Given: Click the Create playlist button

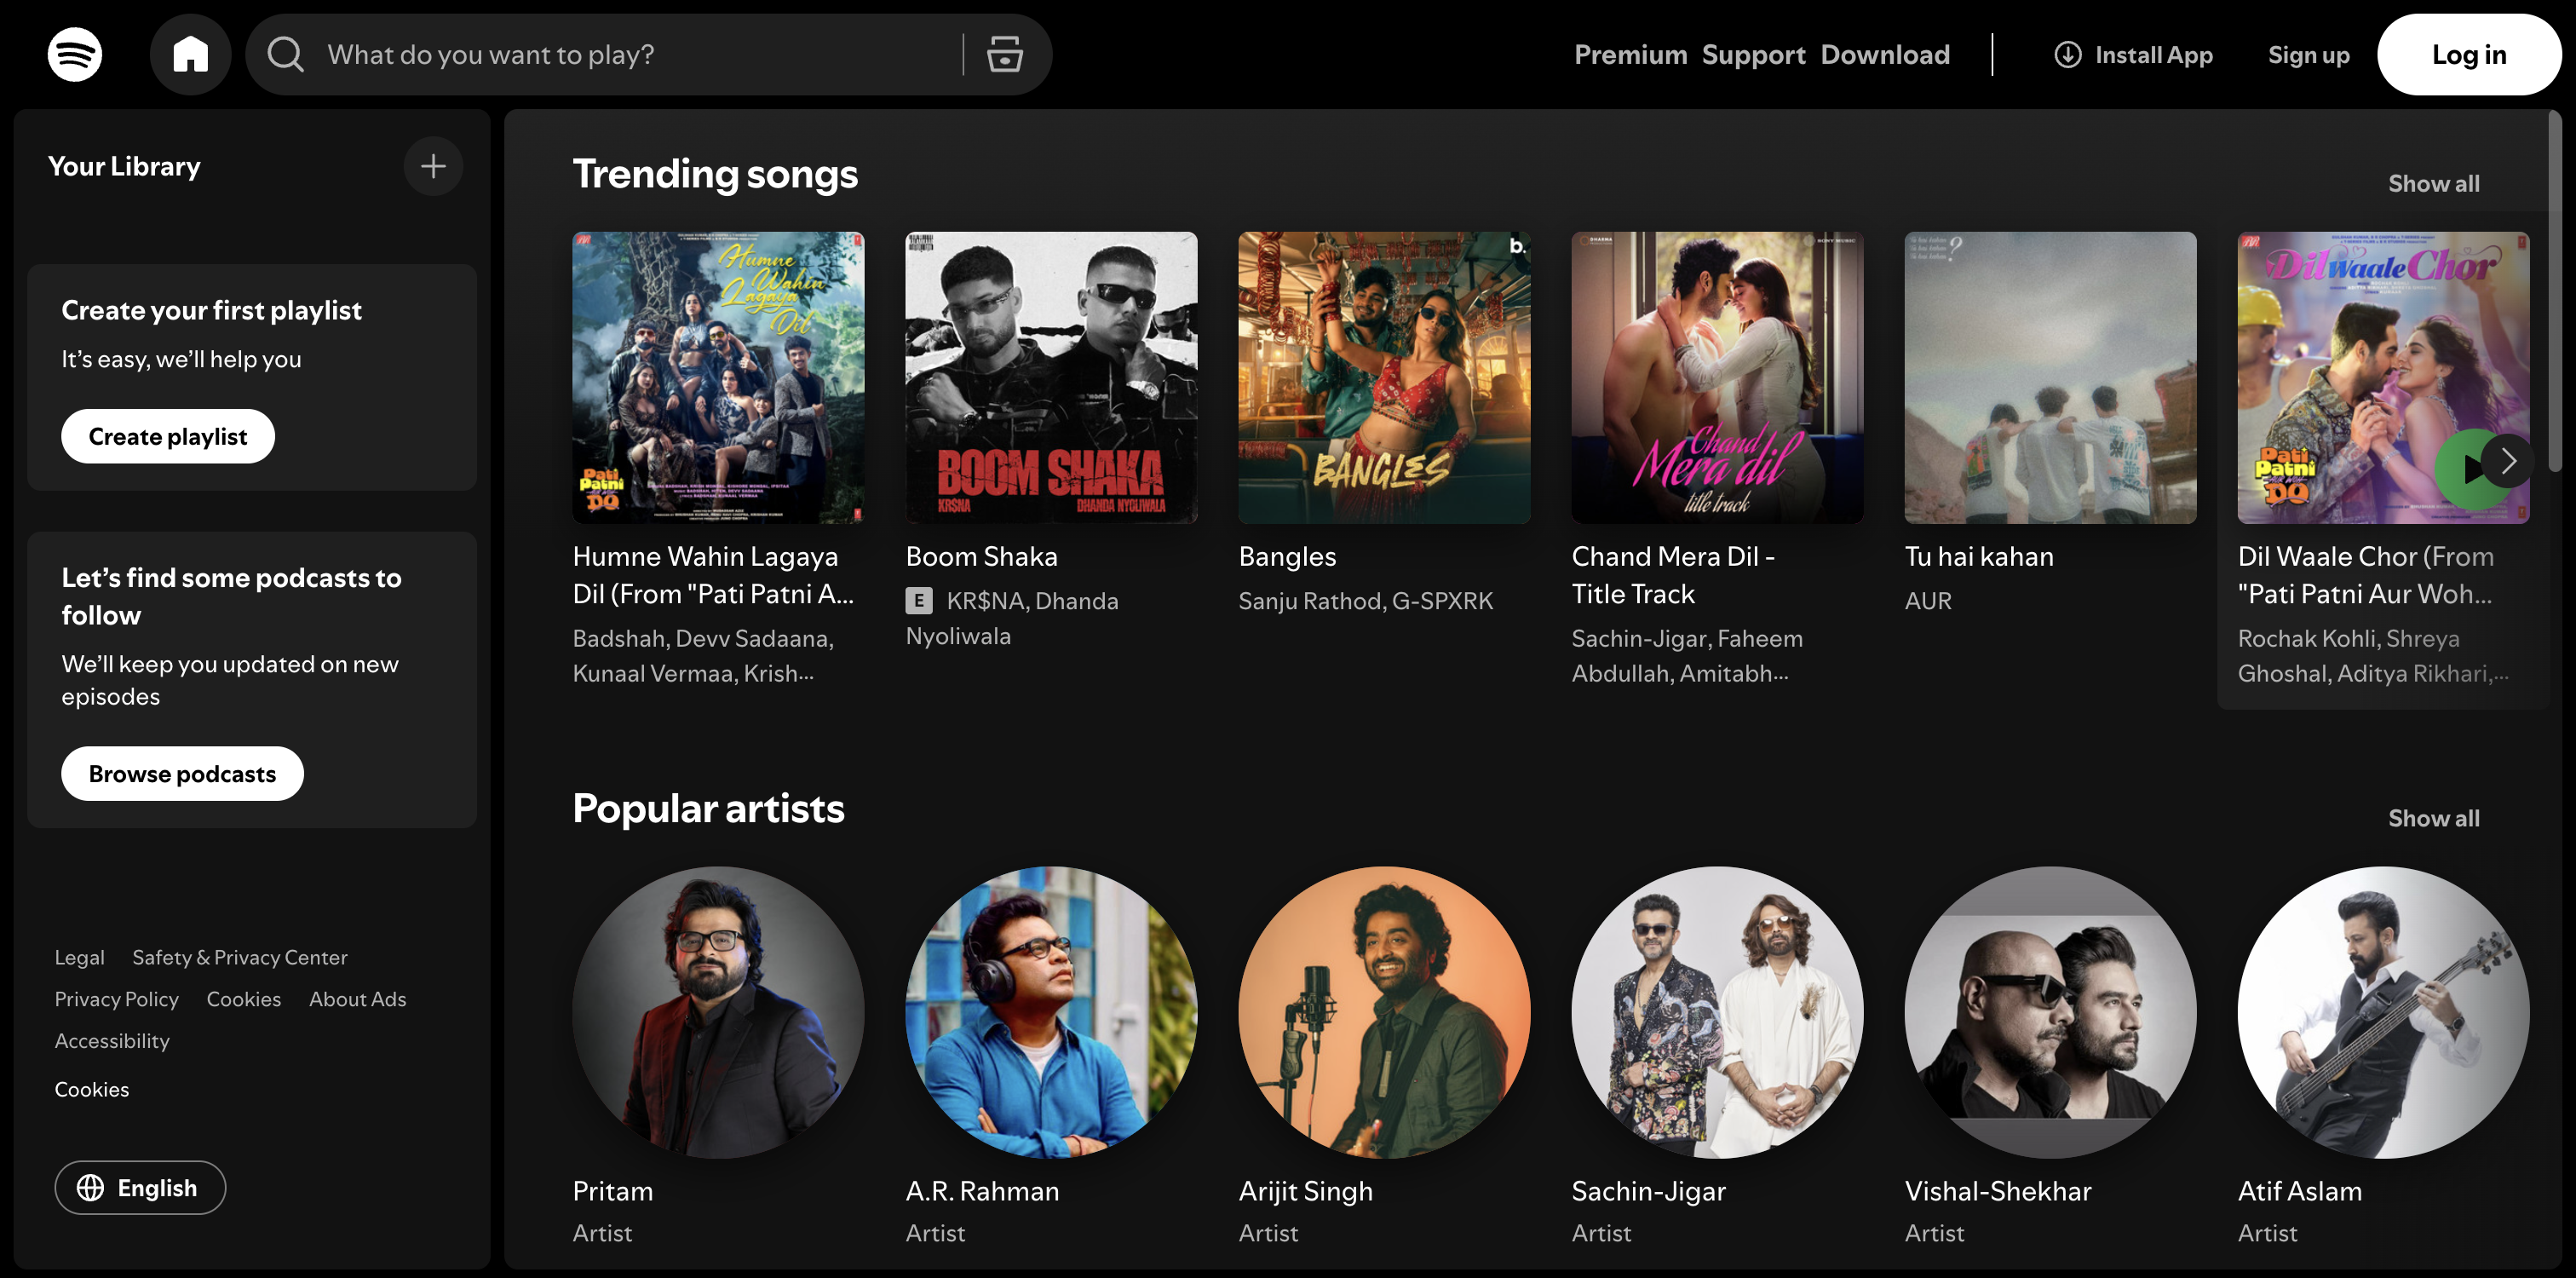Looking at the screenshot, I should (168, 436).
